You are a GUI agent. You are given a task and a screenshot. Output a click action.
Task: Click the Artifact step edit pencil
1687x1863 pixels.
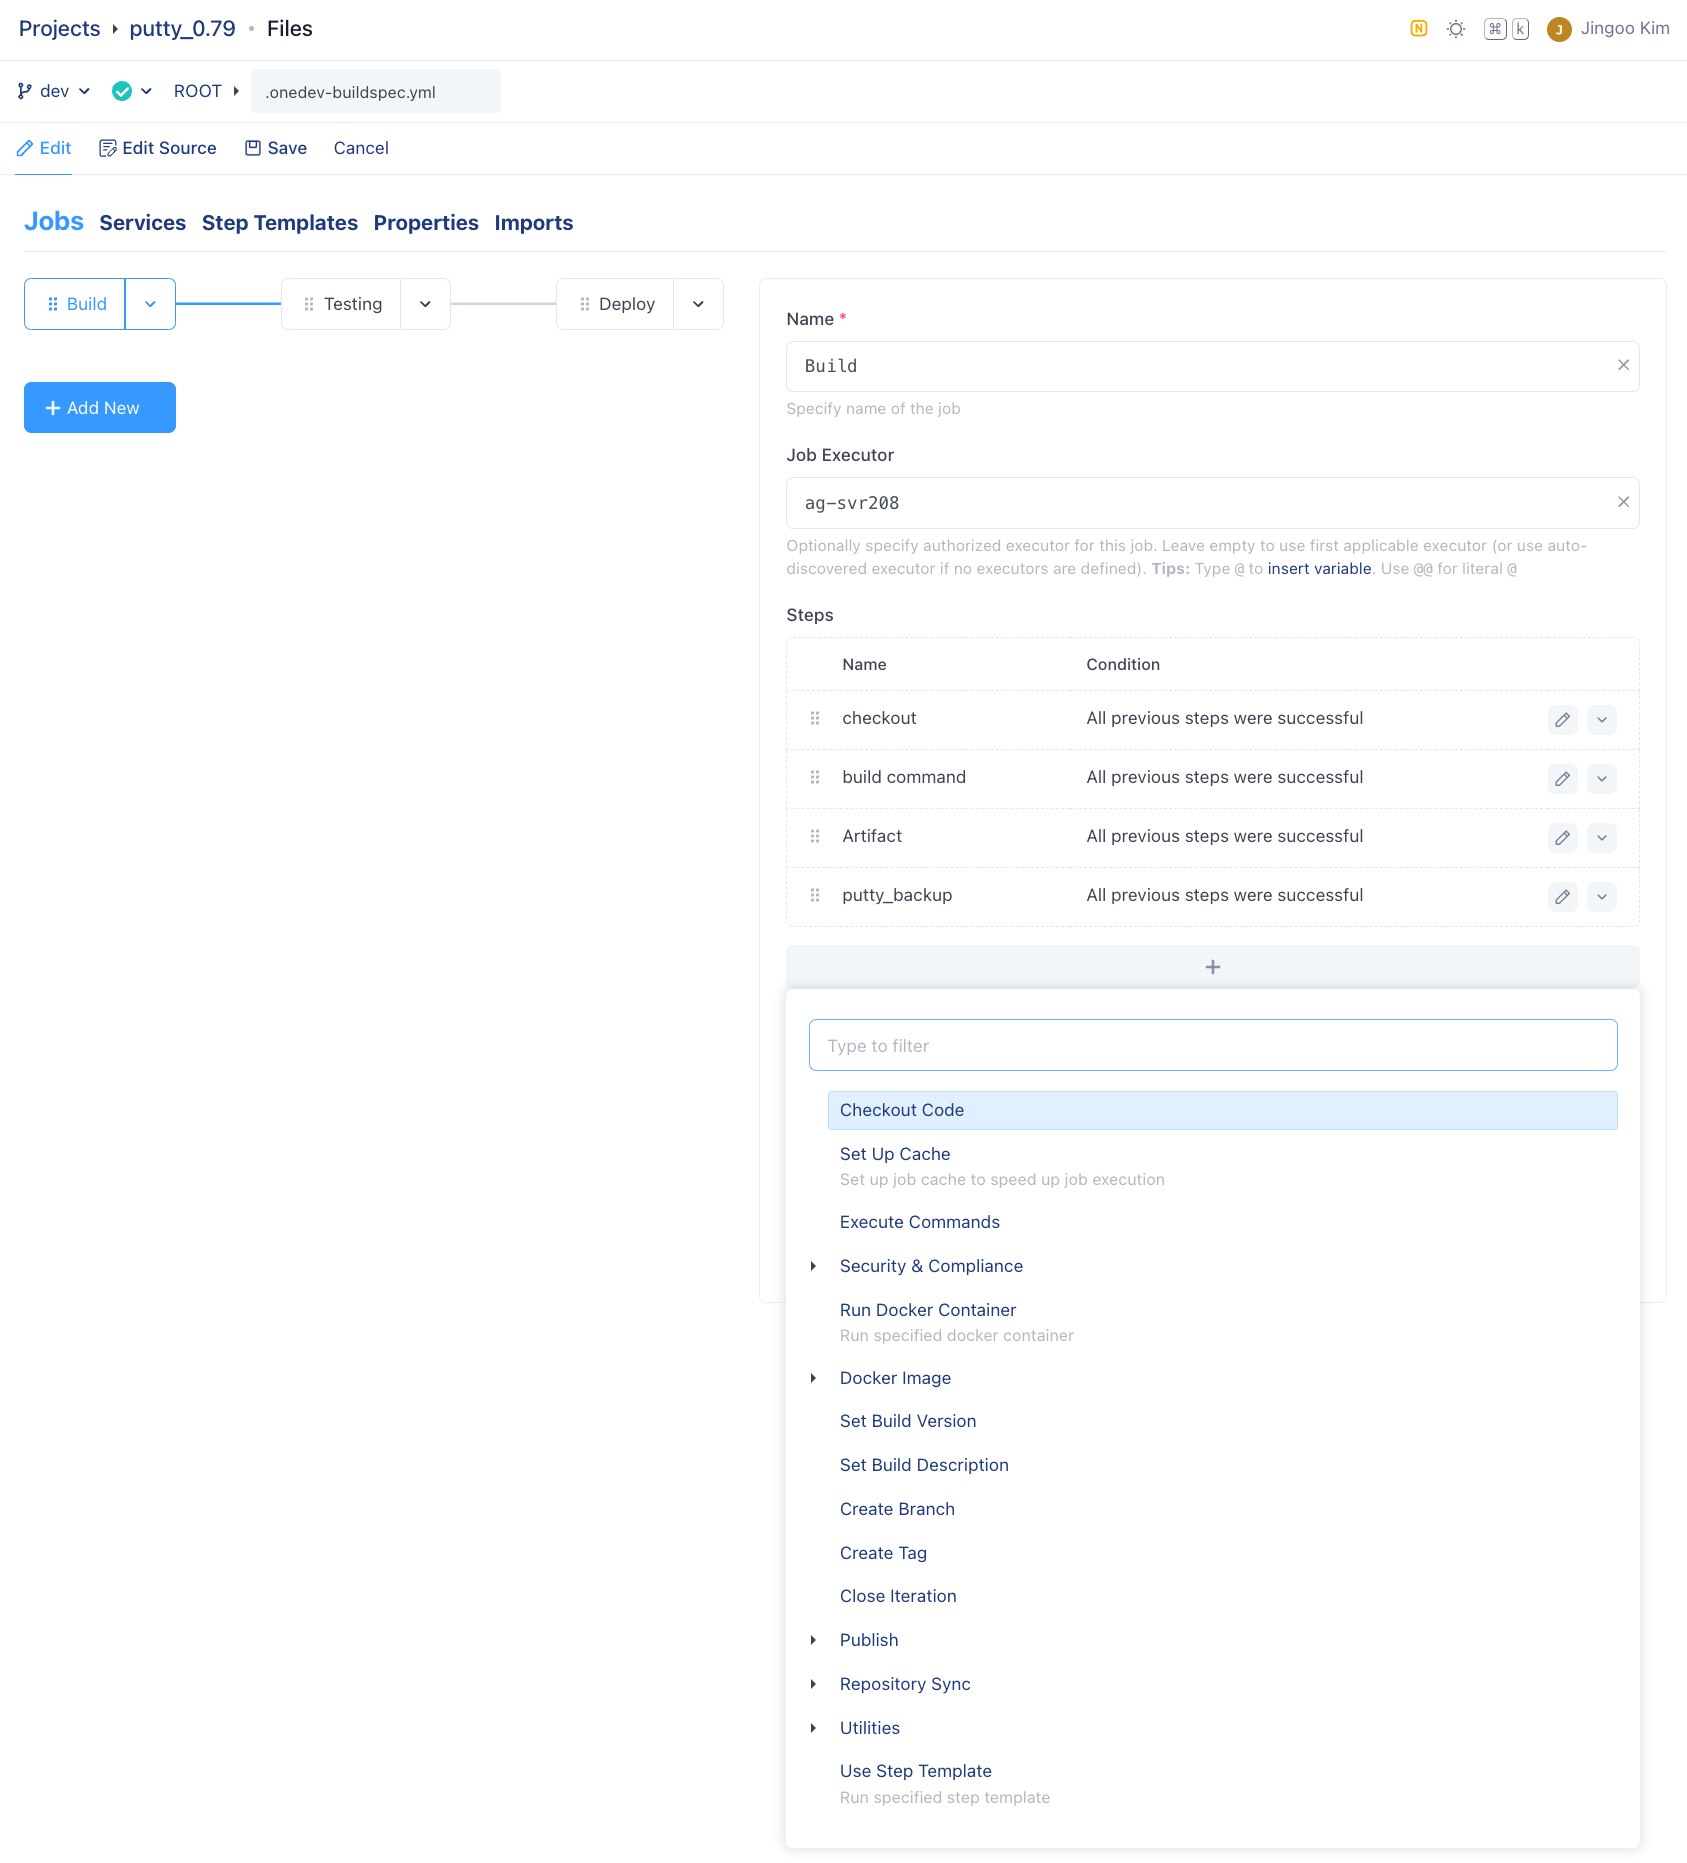click(1562, 837)
